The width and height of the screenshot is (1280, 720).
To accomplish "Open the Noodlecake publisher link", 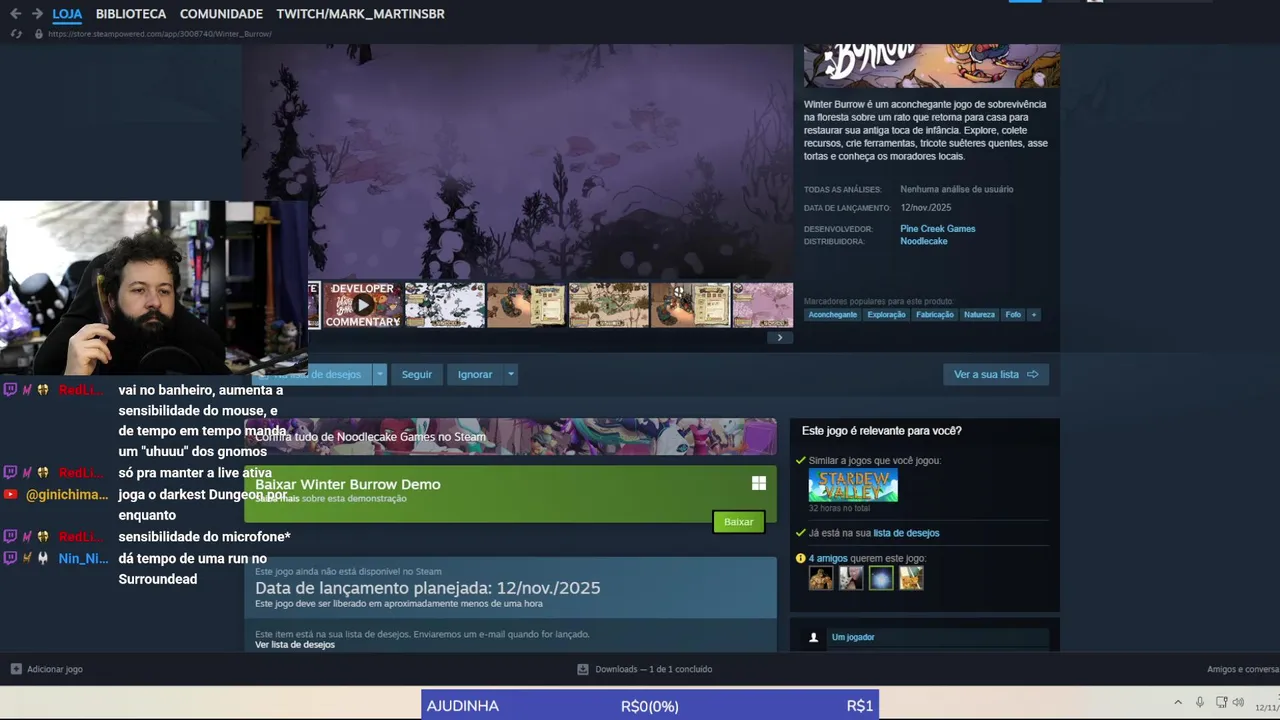I will pos(923,241).
